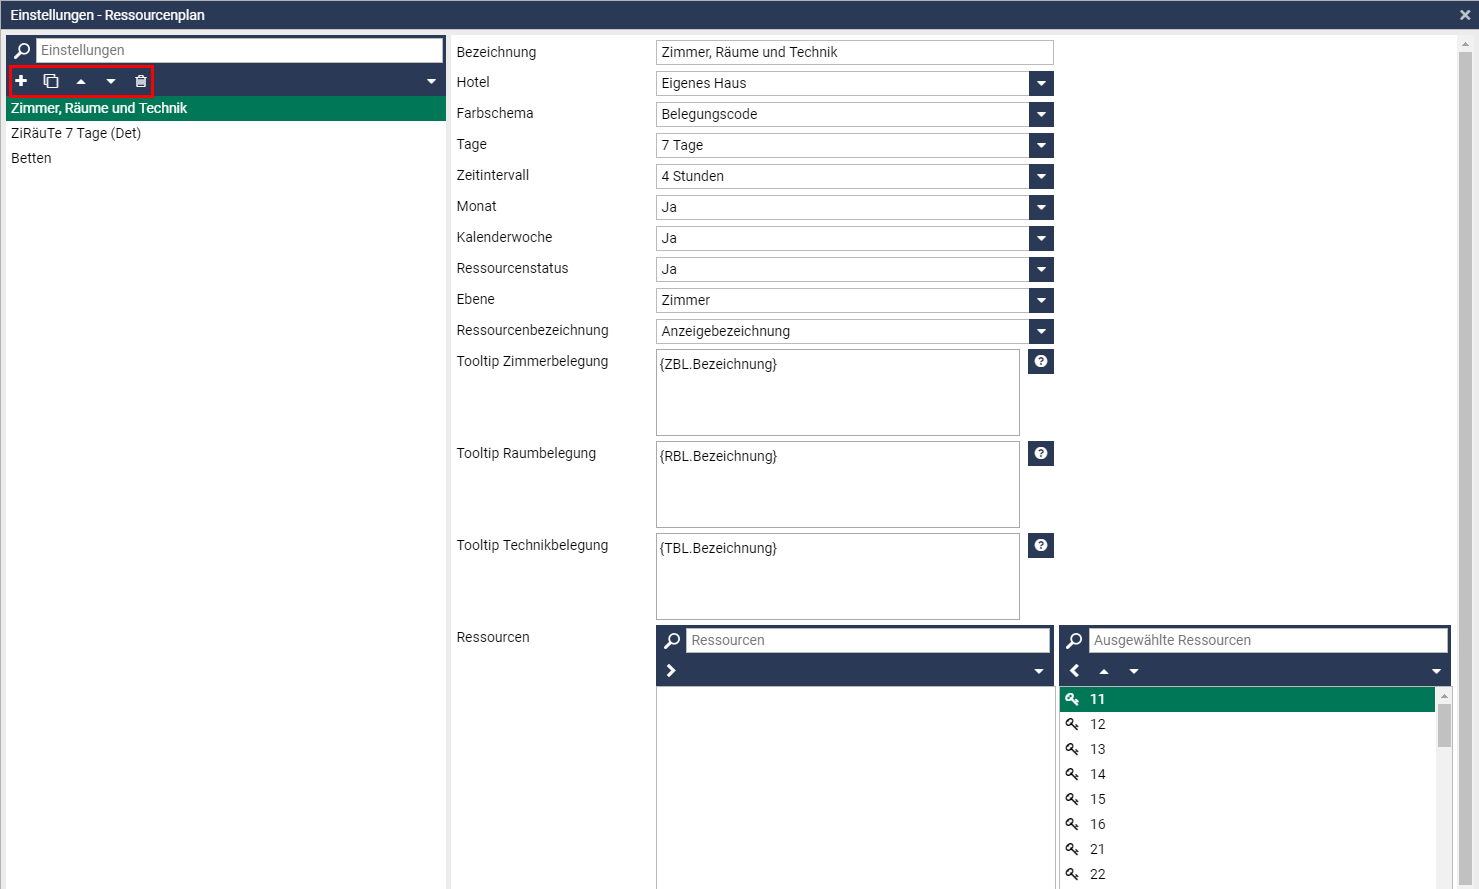The height and width of the screenshot is (889, 1479).
Task: Move selected setting down in left toolbar
Action: tap(111, 81)
